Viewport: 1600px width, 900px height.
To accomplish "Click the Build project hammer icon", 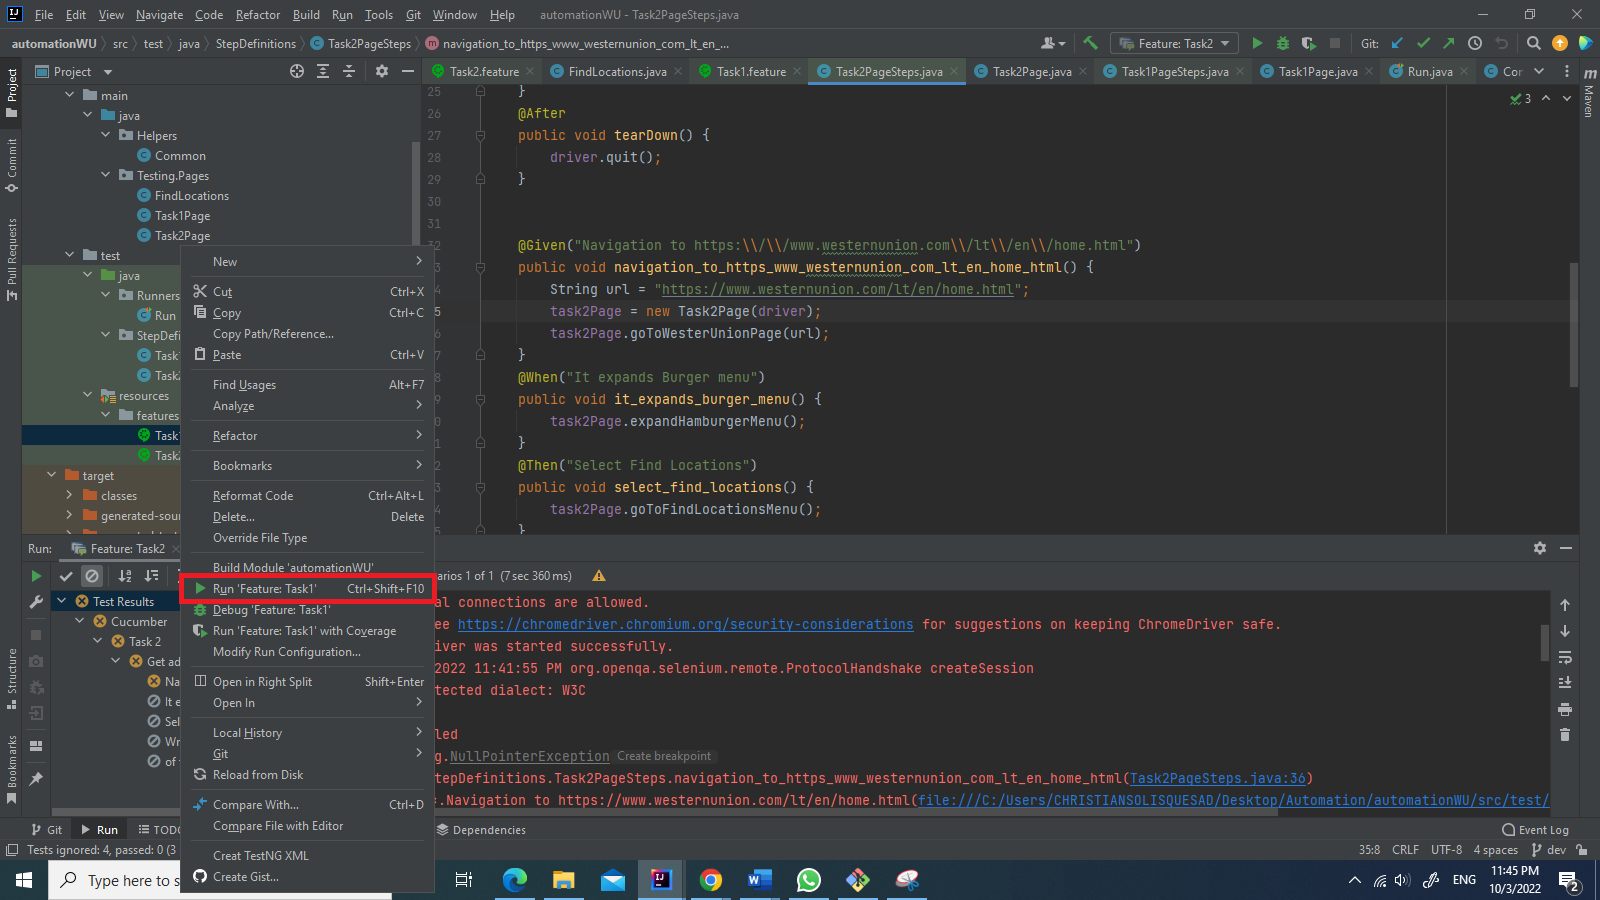I will [1091, 43].
